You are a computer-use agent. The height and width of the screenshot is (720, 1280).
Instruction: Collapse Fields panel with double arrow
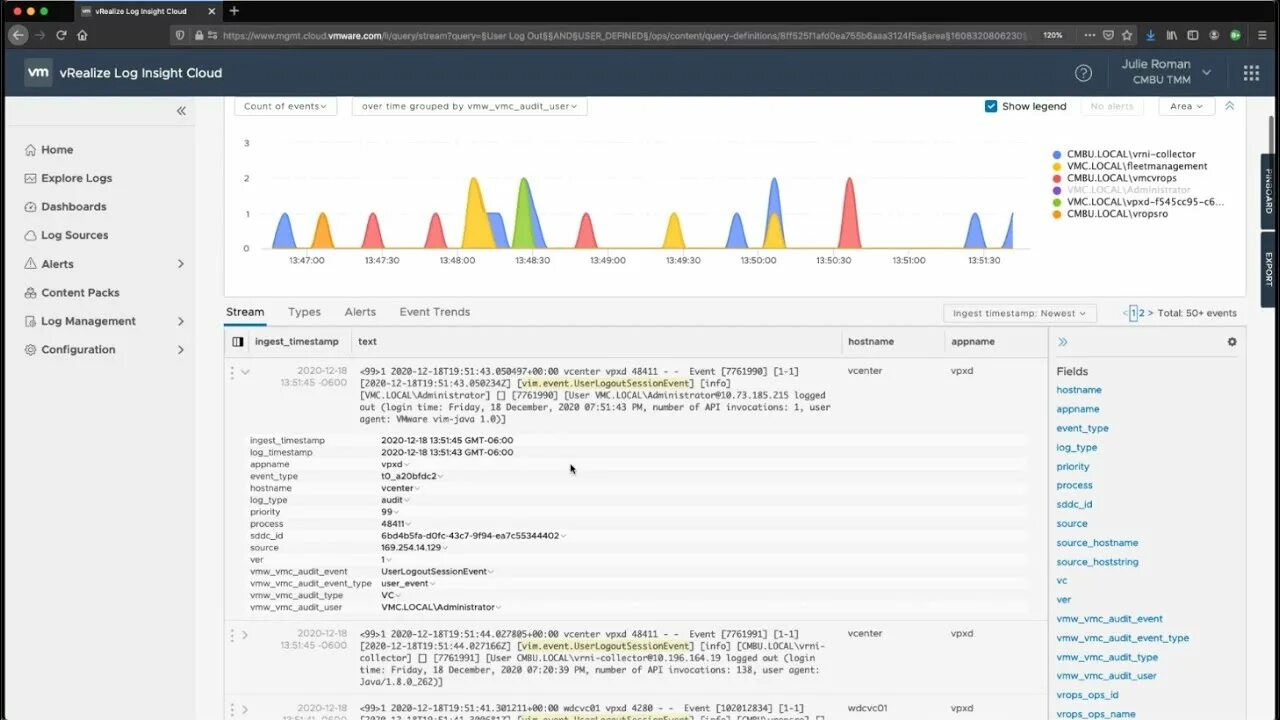point(1063,341)
